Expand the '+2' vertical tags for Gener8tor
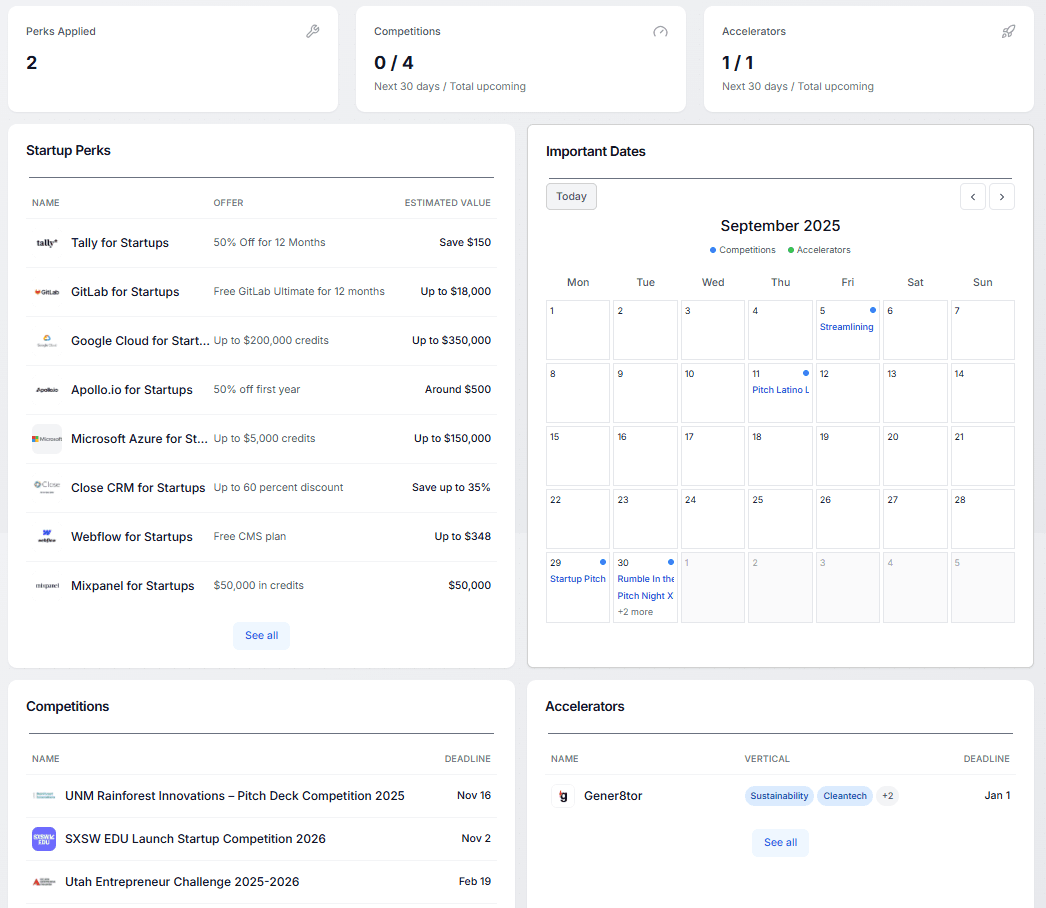 pyautogui.click(x=888, y=796)
